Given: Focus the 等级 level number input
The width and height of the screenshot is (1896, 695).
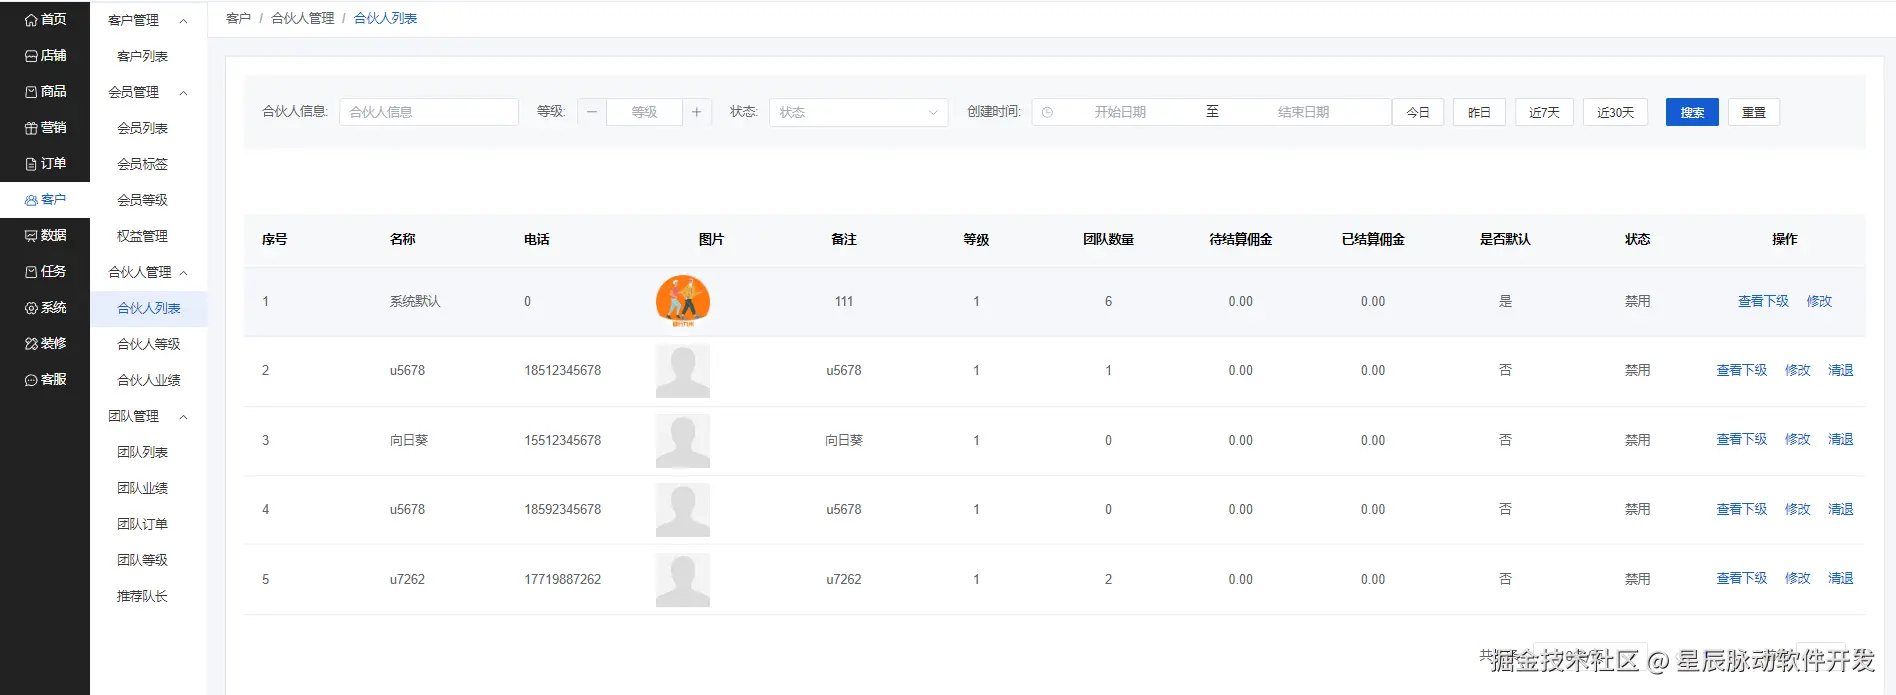Looking at the screenshot, I should (x=644, y=112).
